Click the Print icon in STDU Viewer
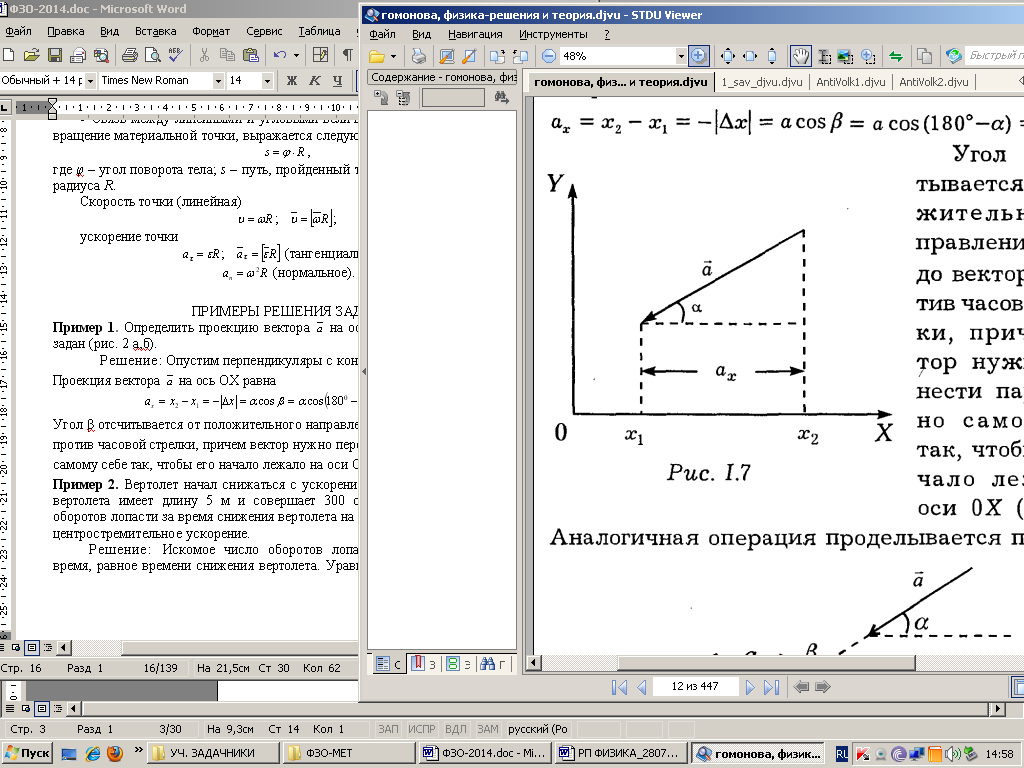Viewport: 1024px width, 768px height. tap(418, 57)
